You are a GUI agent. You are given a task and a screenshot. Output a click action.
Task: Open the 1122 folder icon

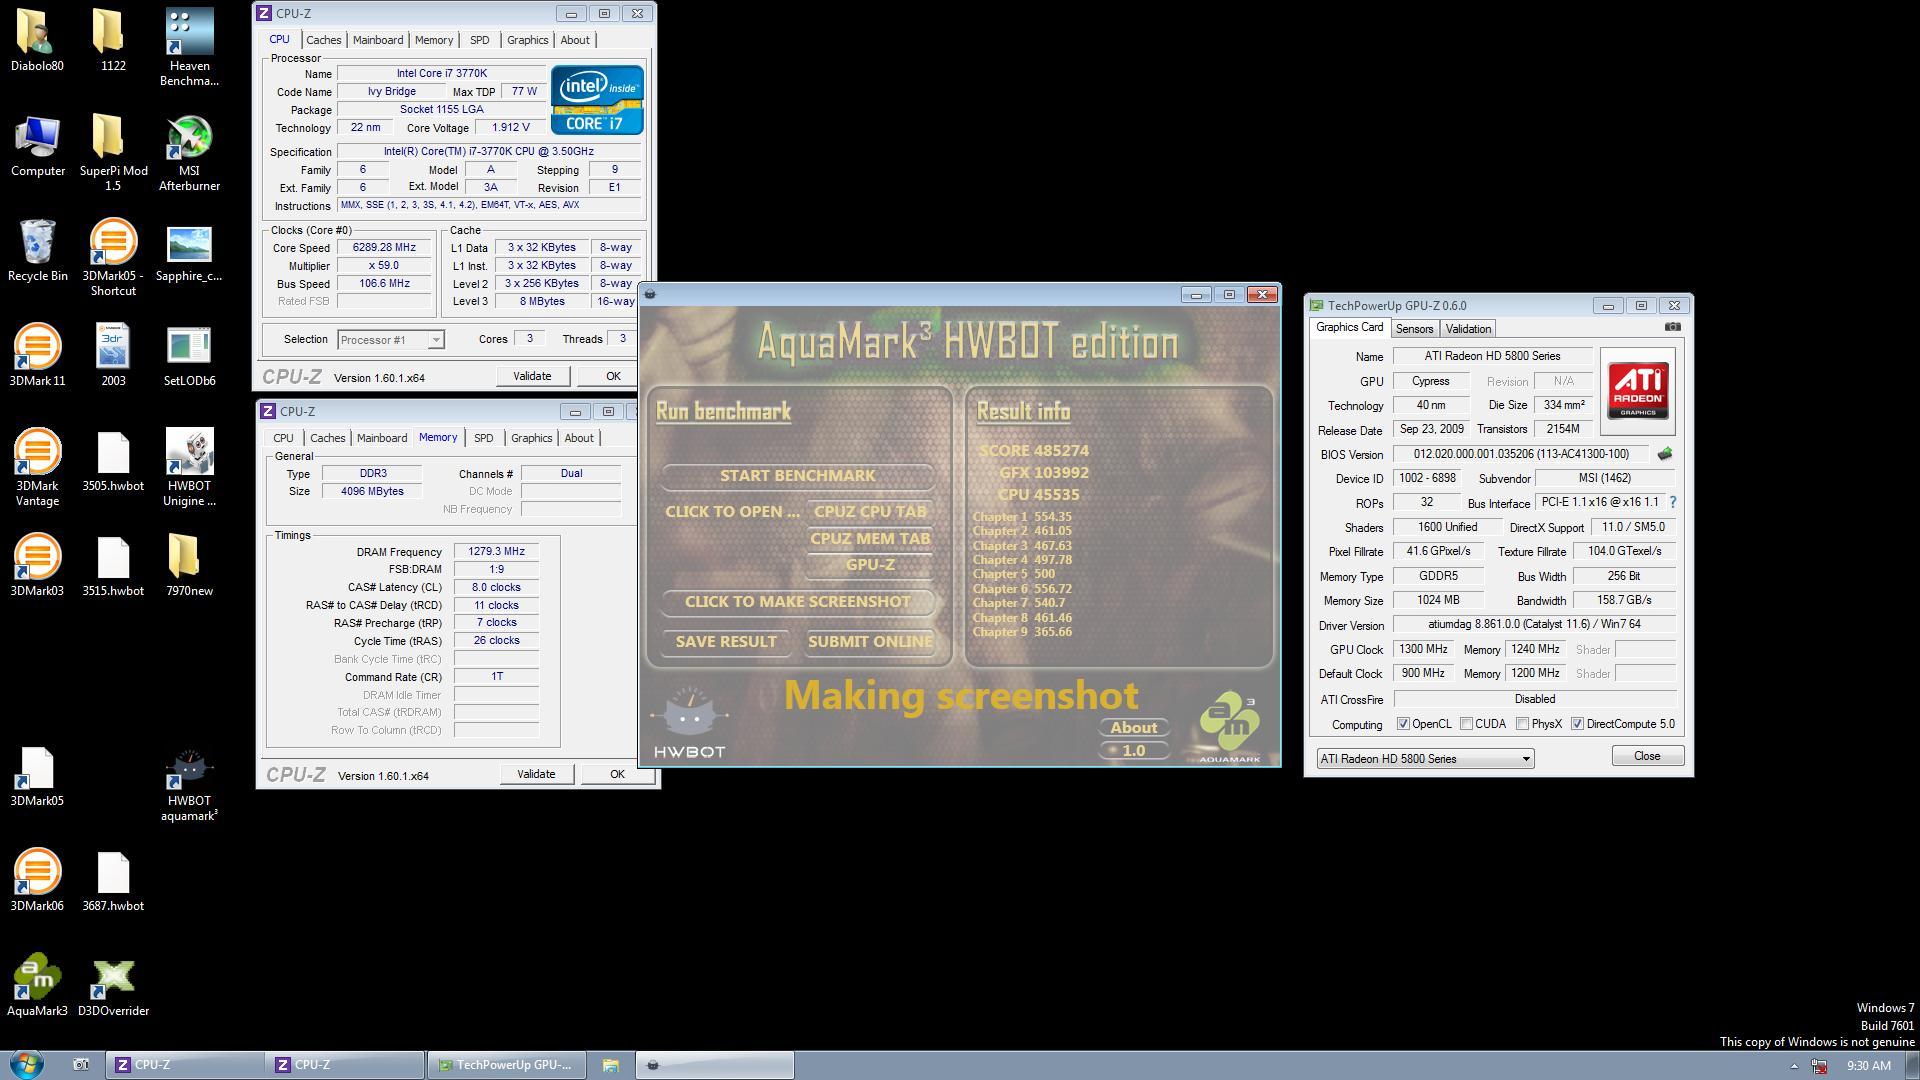tap(112, 40)
